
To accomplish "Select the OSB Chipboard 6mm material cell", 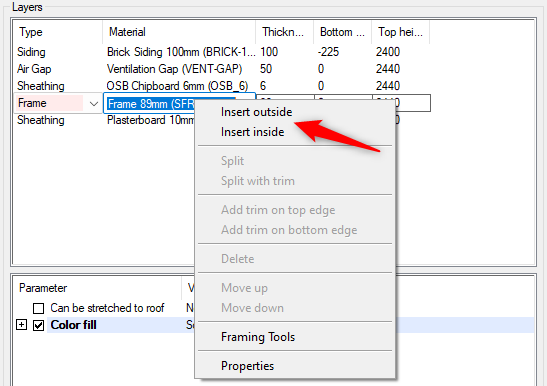I will (x=177, y=86).
